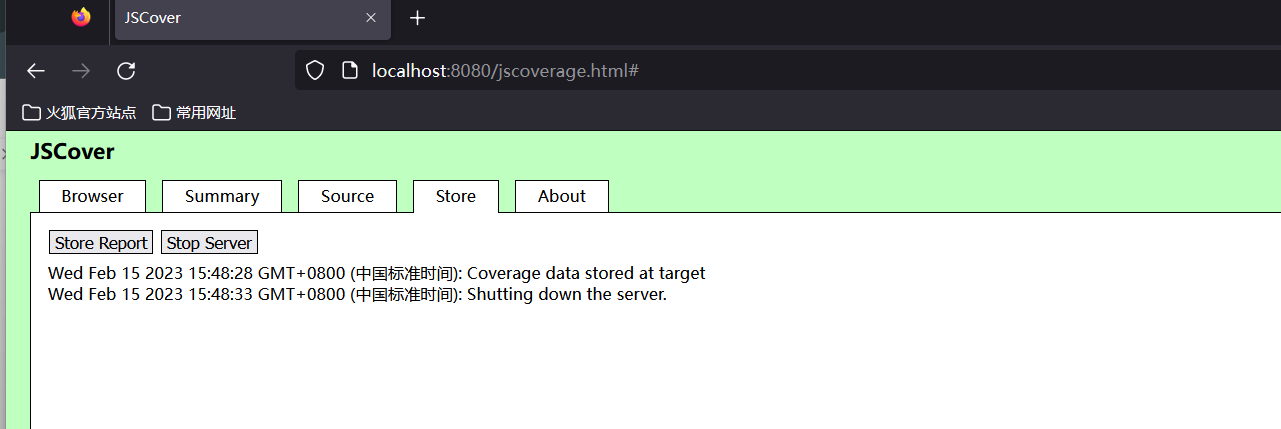1281x429 pixels.
Task: Open the About tab
Action: pyautogui.click(x=561, y=196)
